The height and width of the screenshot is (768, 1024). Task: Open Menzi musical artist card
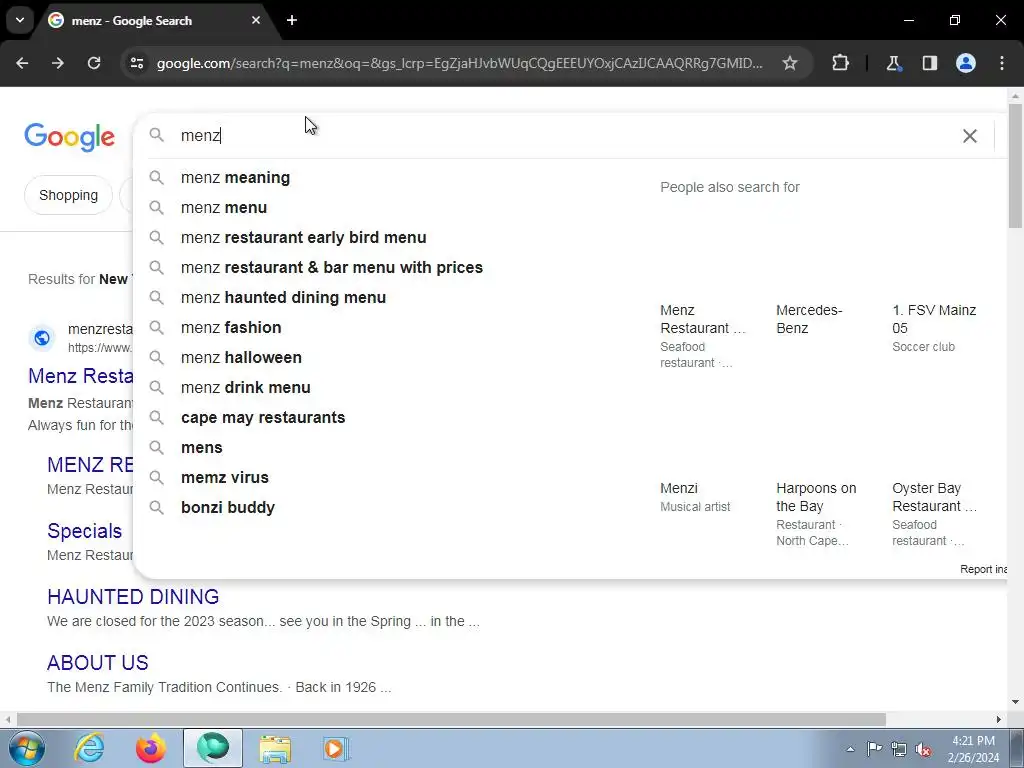pyautogui.click(x=695, y=497)
